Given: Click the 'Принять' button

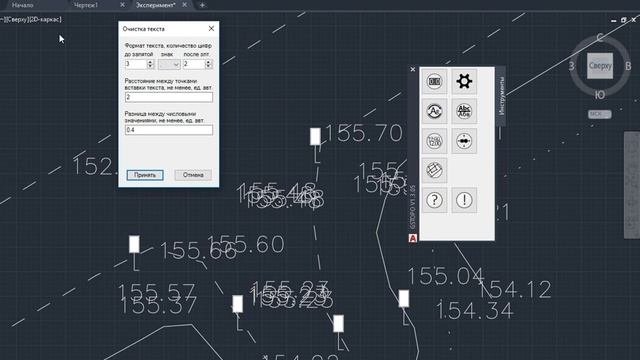Looking at the screenshot, I should point(145,175).
